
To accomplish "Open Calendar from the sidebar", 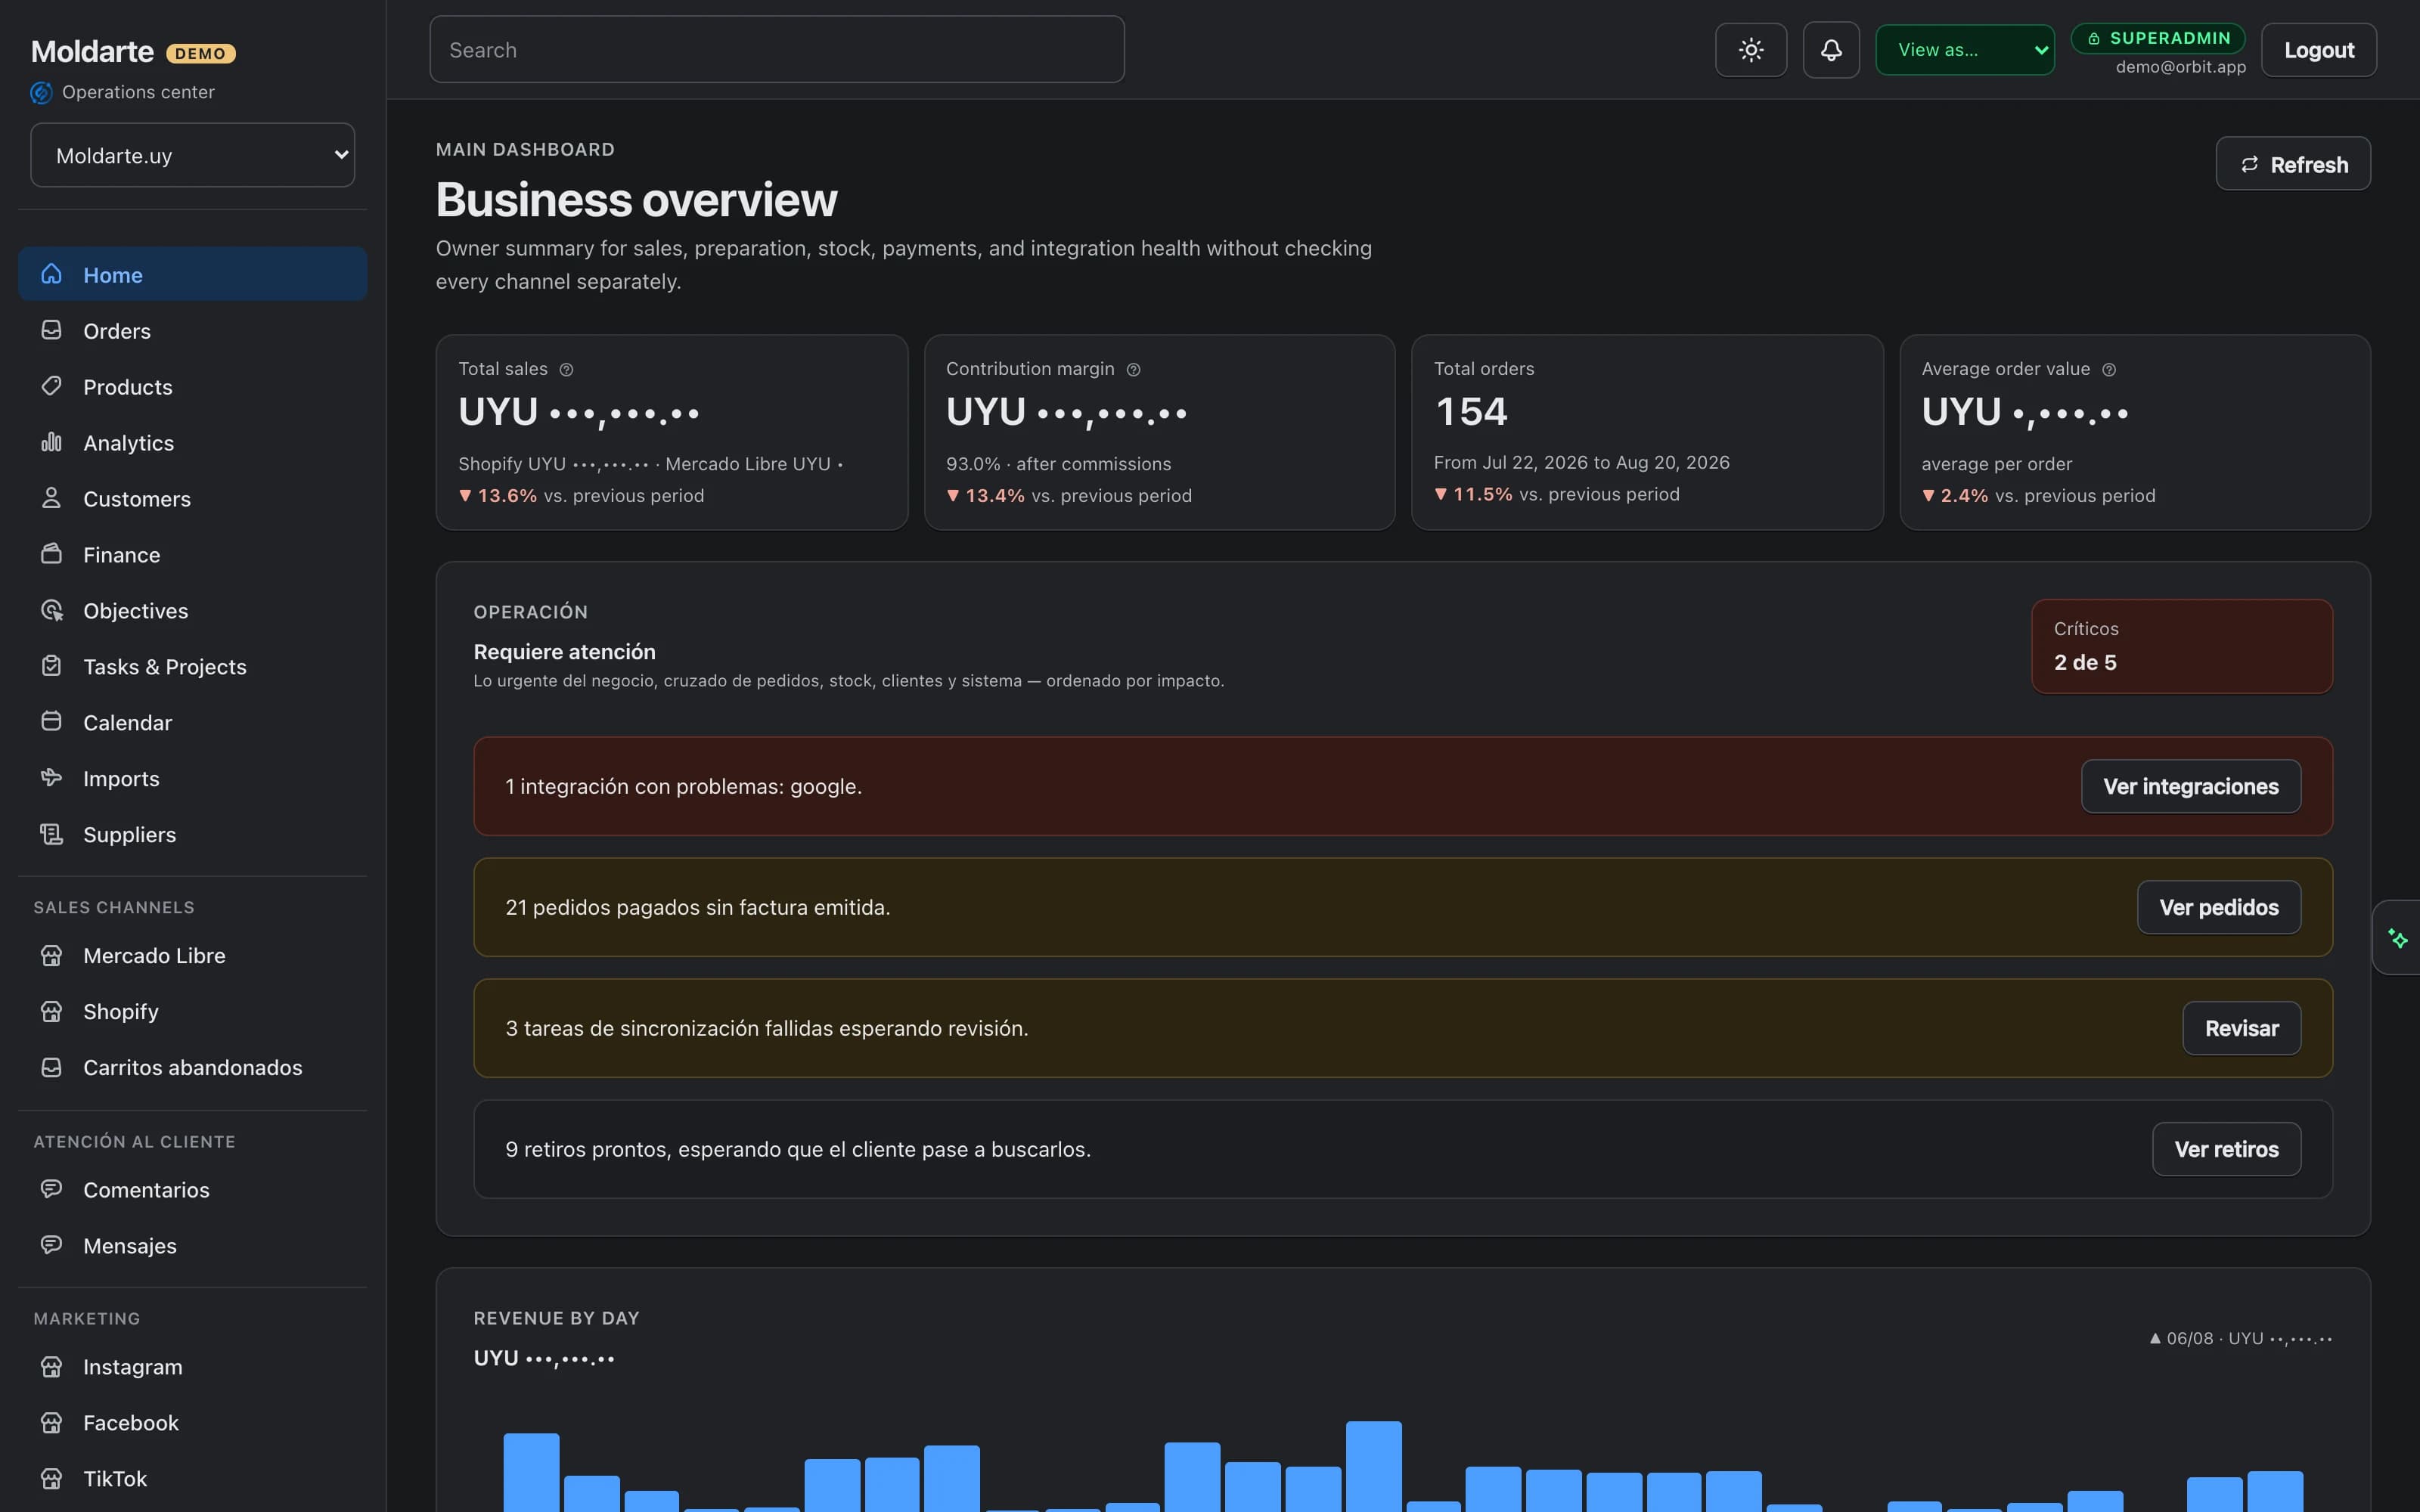I will pos(193,722).
